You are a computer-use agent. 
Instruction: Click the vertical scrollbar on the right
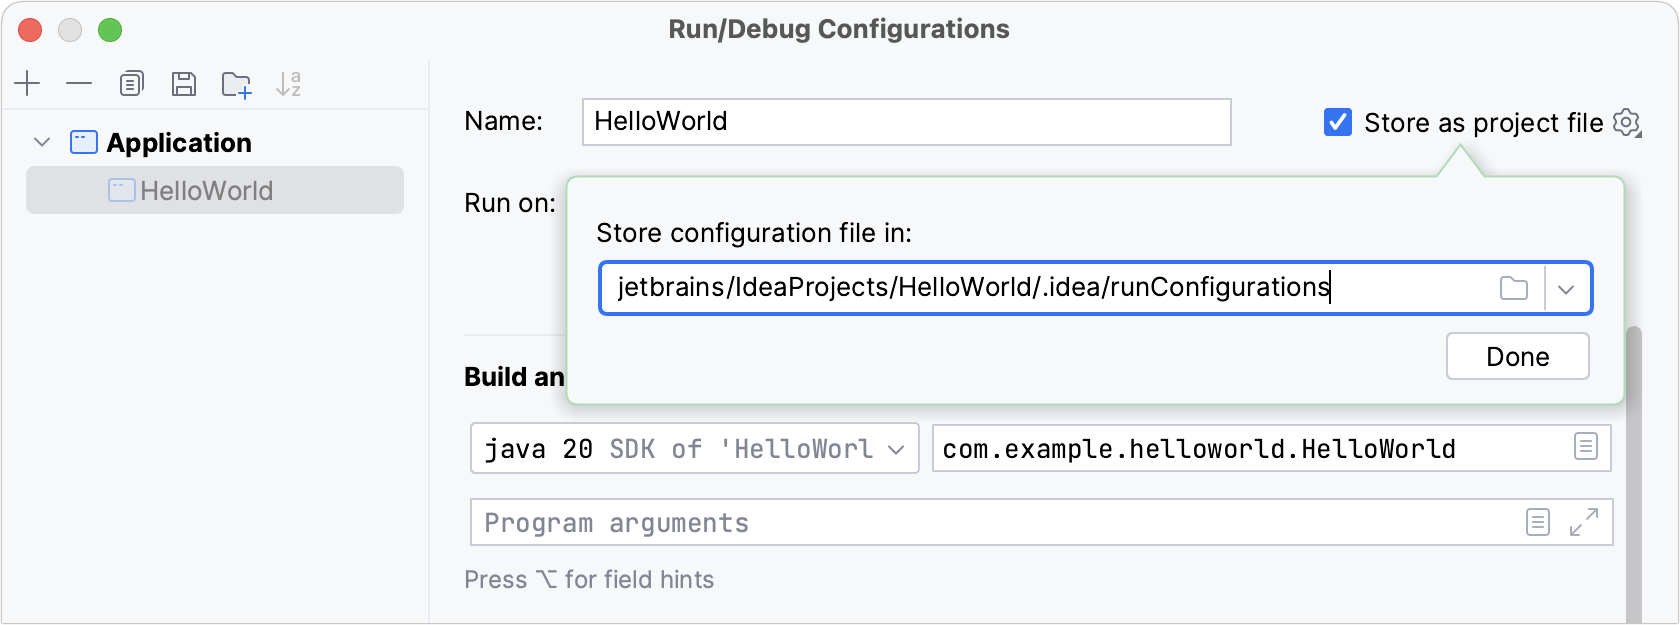[x=1634, y=475]
